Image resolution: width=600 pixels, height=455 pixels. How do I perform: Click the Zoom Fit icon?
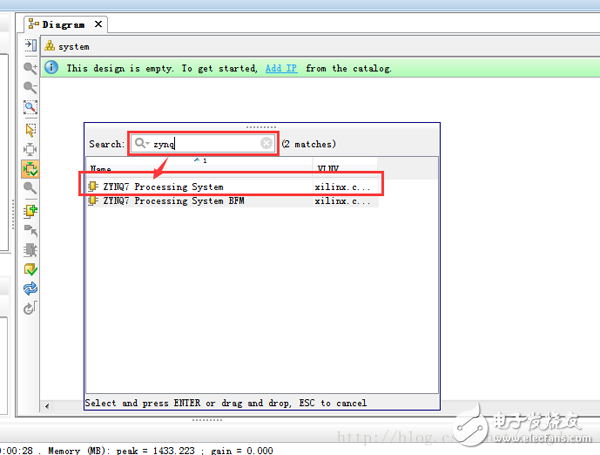[x=30, y=107]
